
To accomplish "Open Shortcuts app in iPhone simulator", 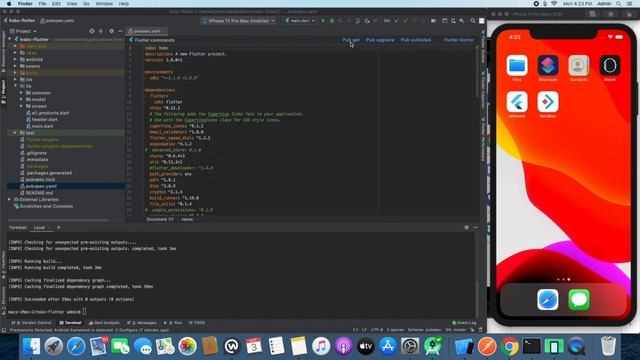I will pyautogui.click(x=548, y=65).
